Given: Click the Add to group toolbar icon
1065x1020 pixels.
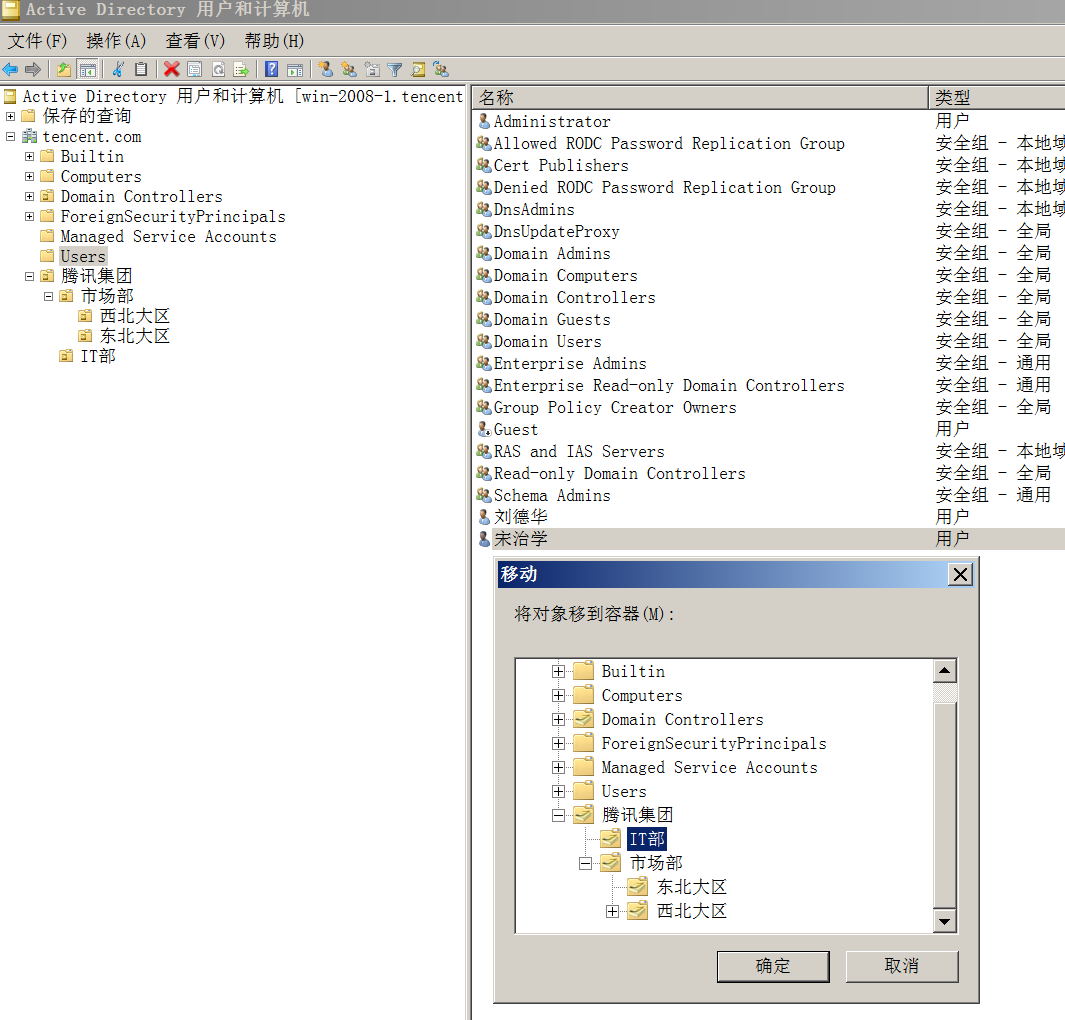Looking at the screenshot, I should pyautogui.click(x=441, y=69).
